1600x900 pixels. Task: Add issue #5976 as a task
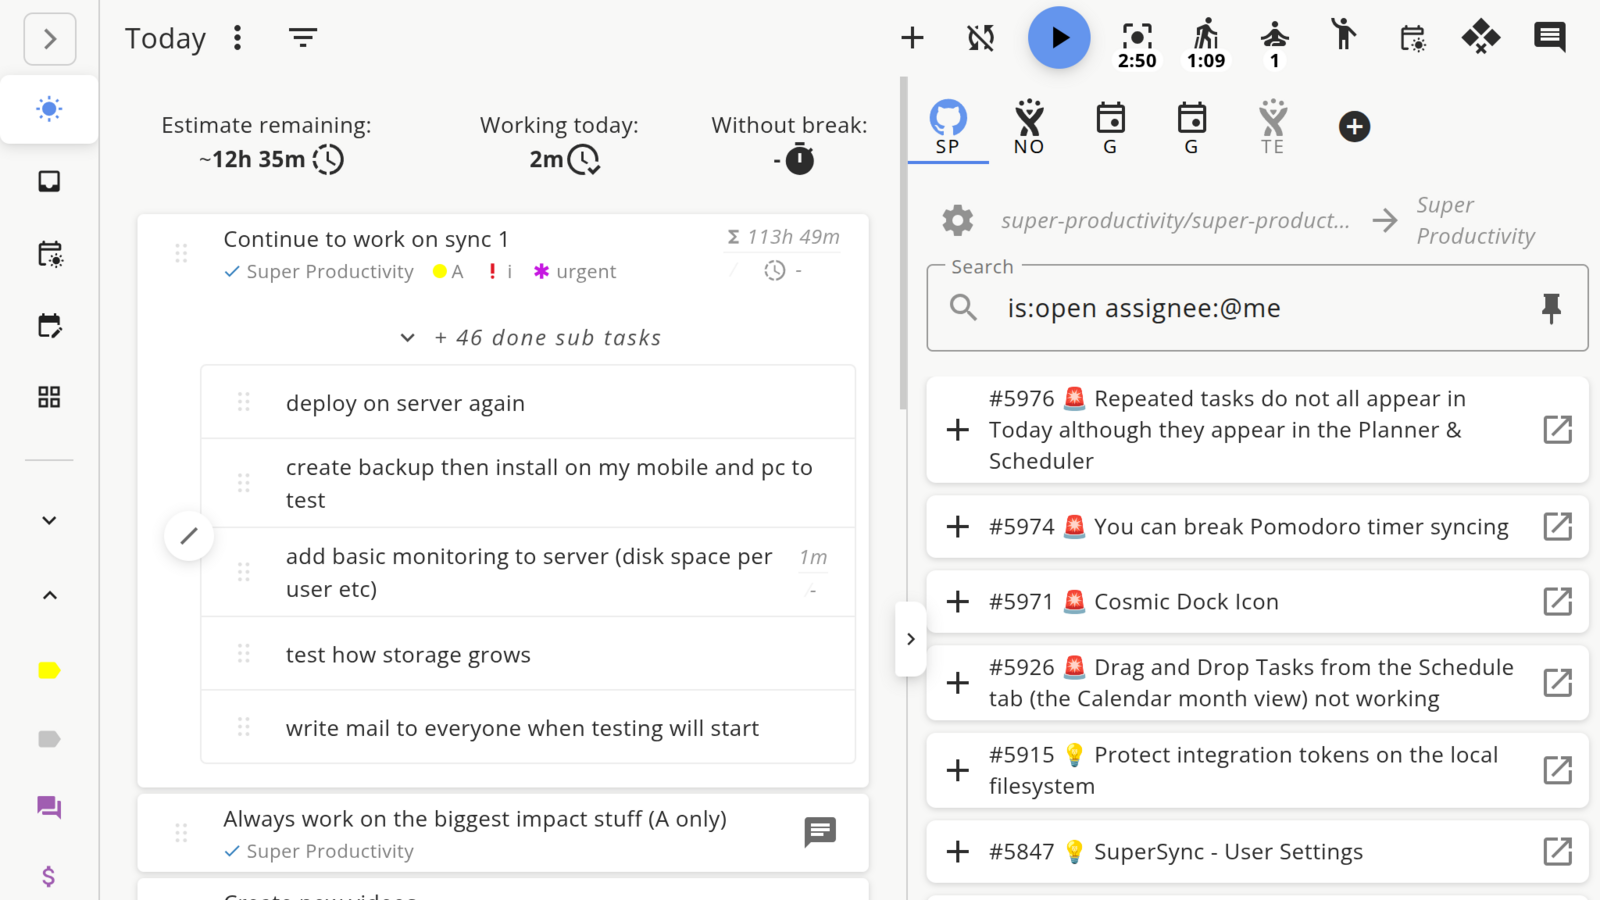(x=958, y=430)
